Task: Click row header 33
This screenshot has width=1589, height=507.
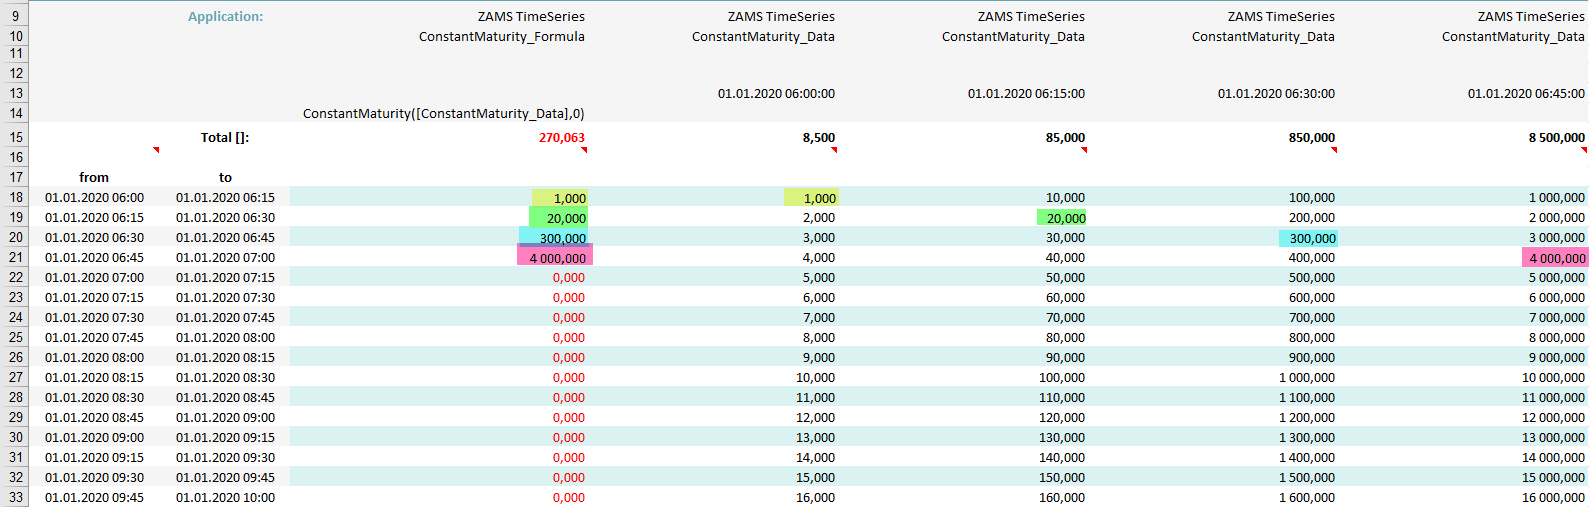Action: pos(15,497)
